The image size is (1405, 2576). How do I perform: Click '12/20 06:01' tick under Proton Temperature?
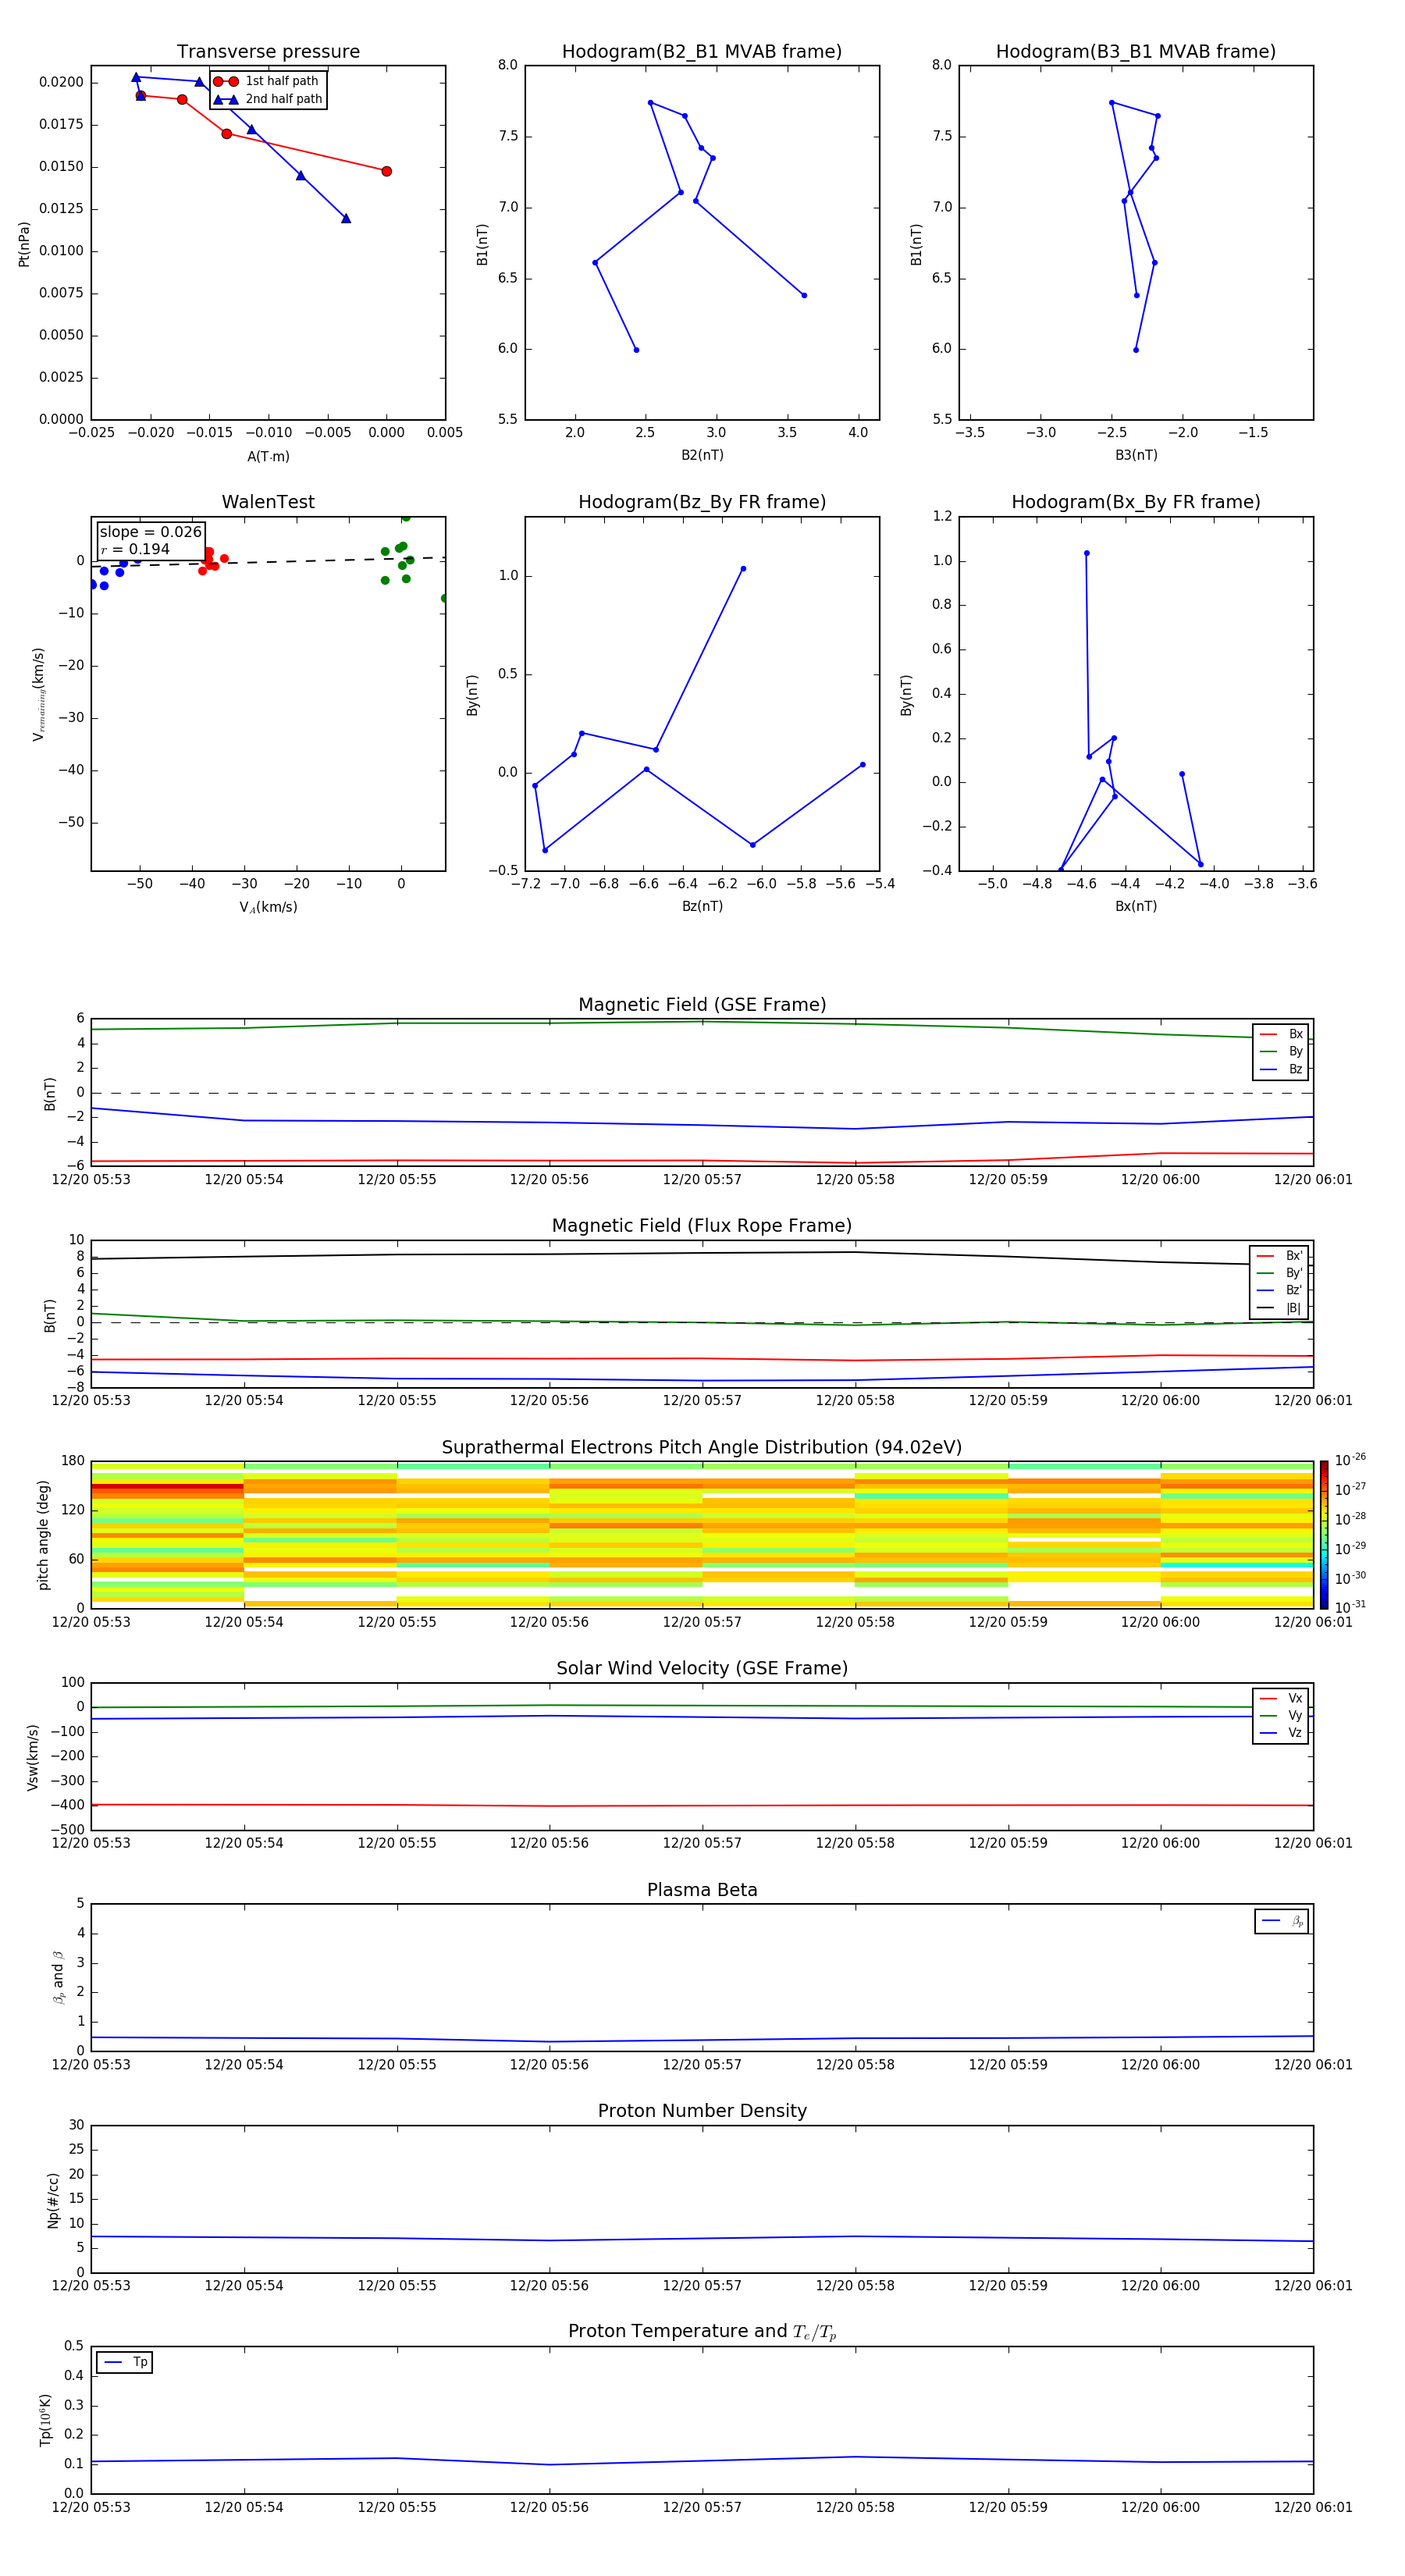pos(1313,2507)
